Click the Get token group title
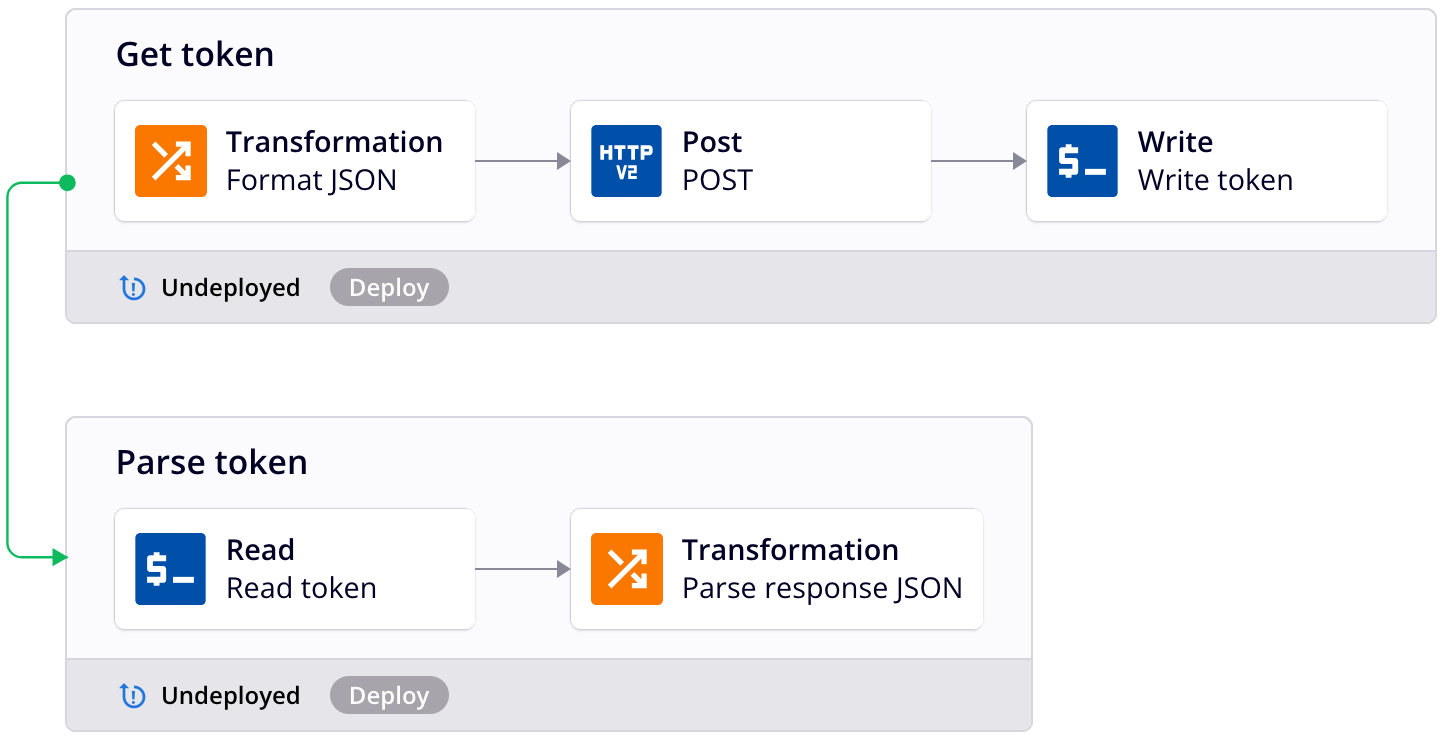The height and width of the screenshot is (740, 1446). click(x=196, y=54)
